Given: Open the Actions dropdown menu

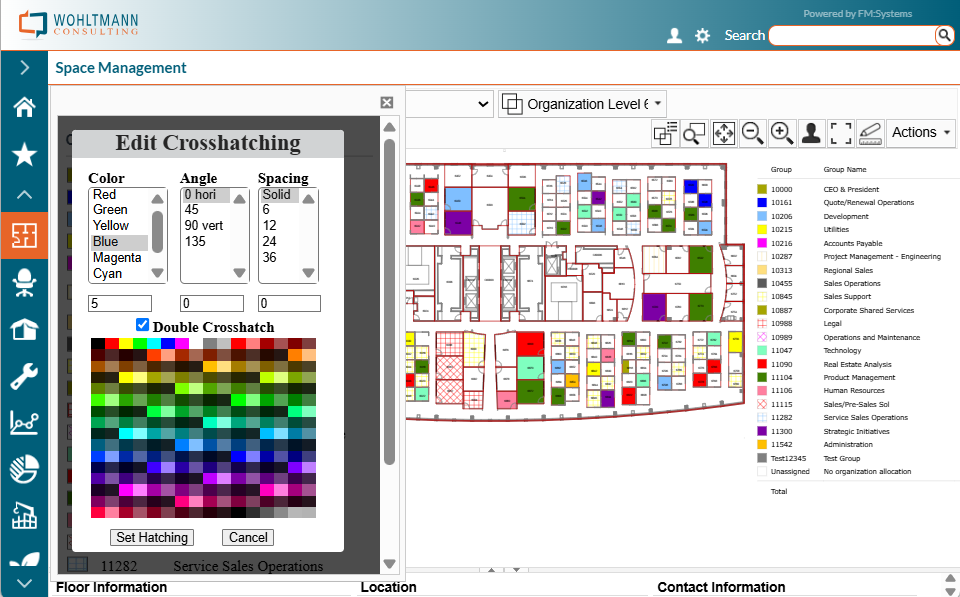Looking at the screenshot, I should pyautogui.click(x=922, y=132).
